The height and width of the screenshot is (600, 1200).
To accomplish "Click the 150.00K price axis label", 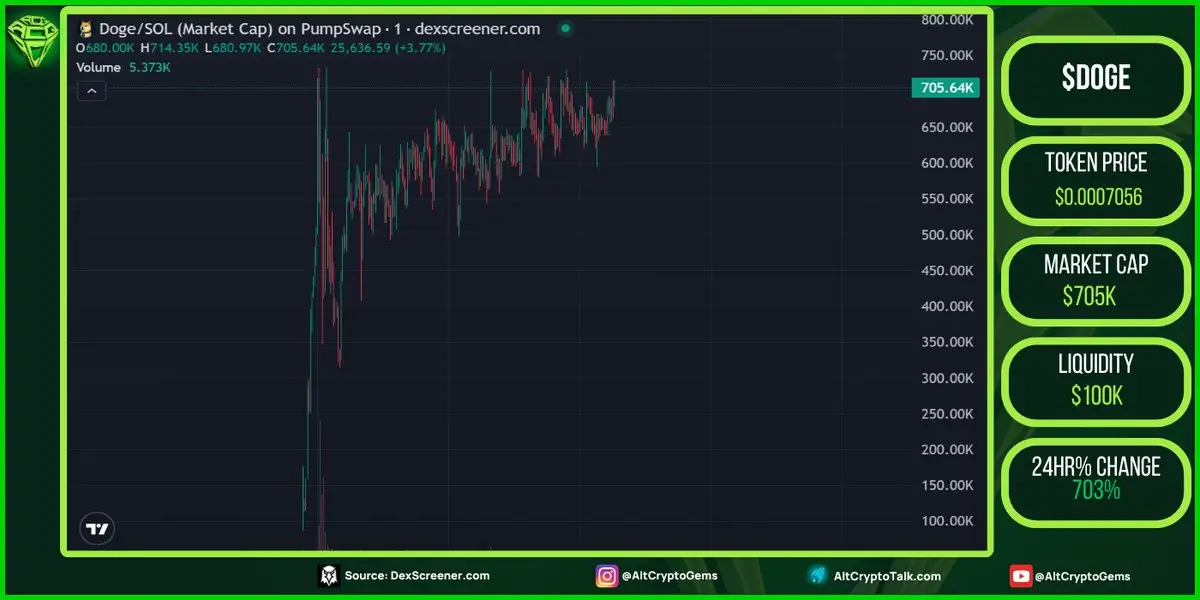I will (946, 485).
